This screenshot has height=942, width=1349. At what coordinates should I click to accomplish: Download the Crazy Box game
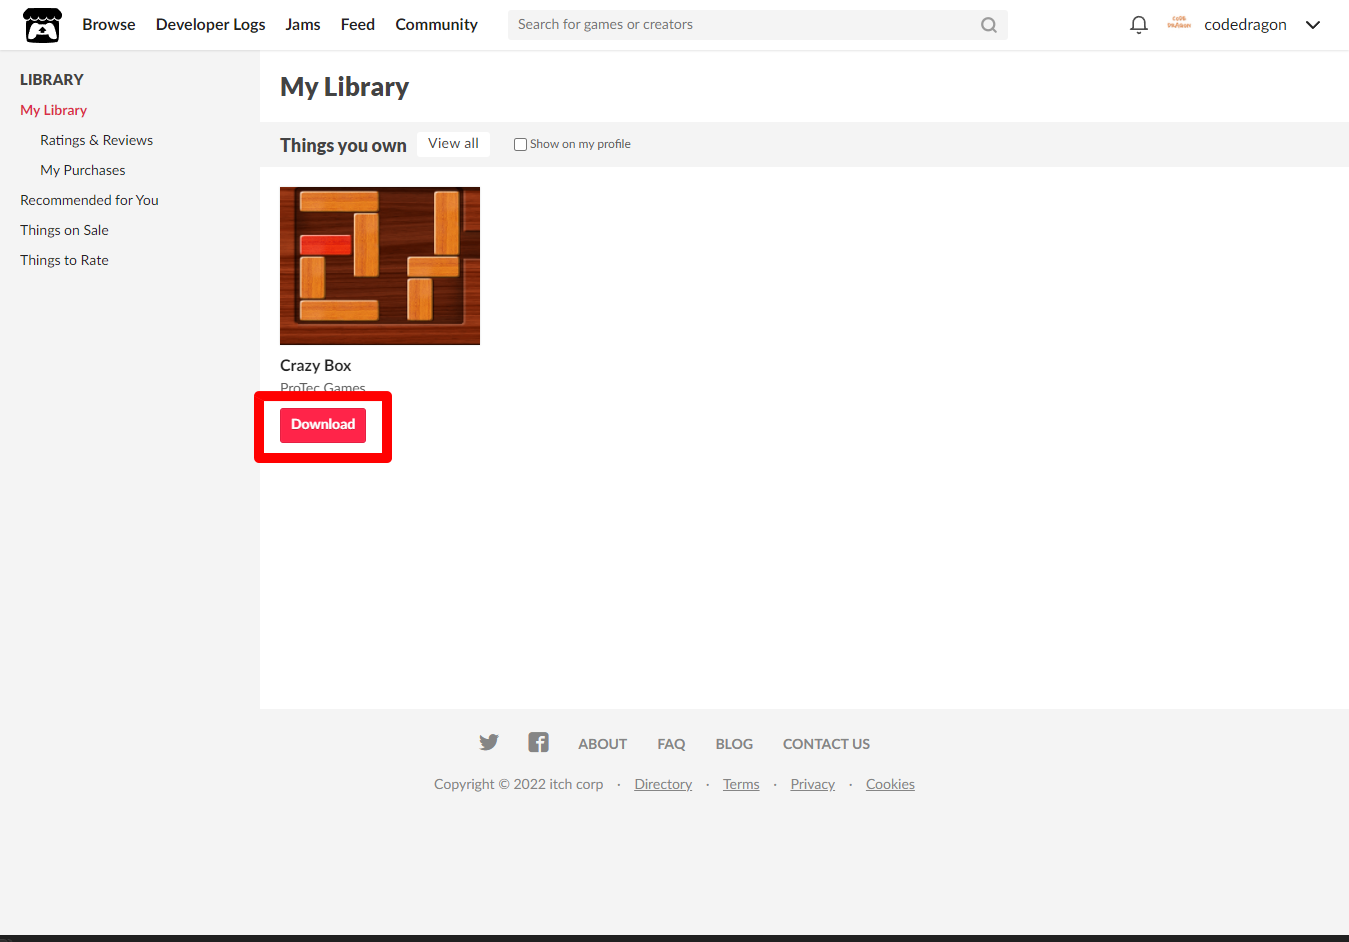323,425
